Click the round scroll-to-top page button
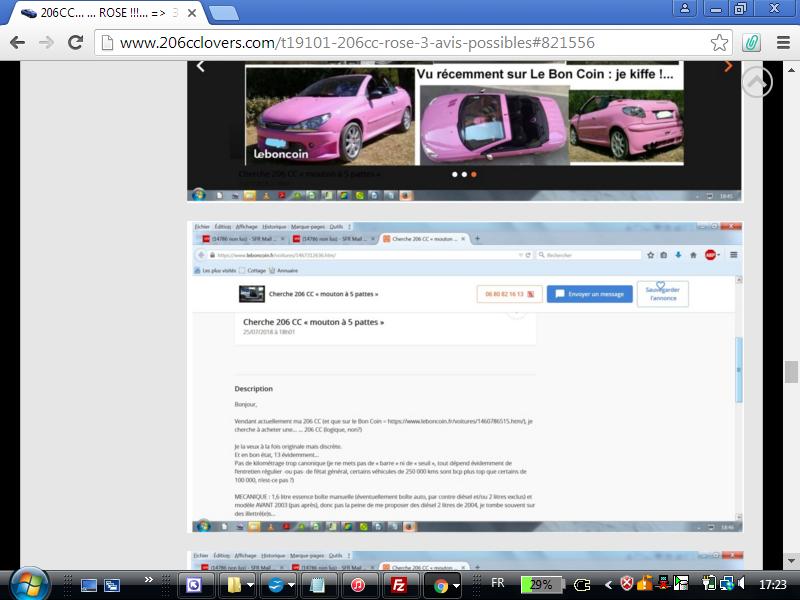800x600 pixels. (757, 82)
